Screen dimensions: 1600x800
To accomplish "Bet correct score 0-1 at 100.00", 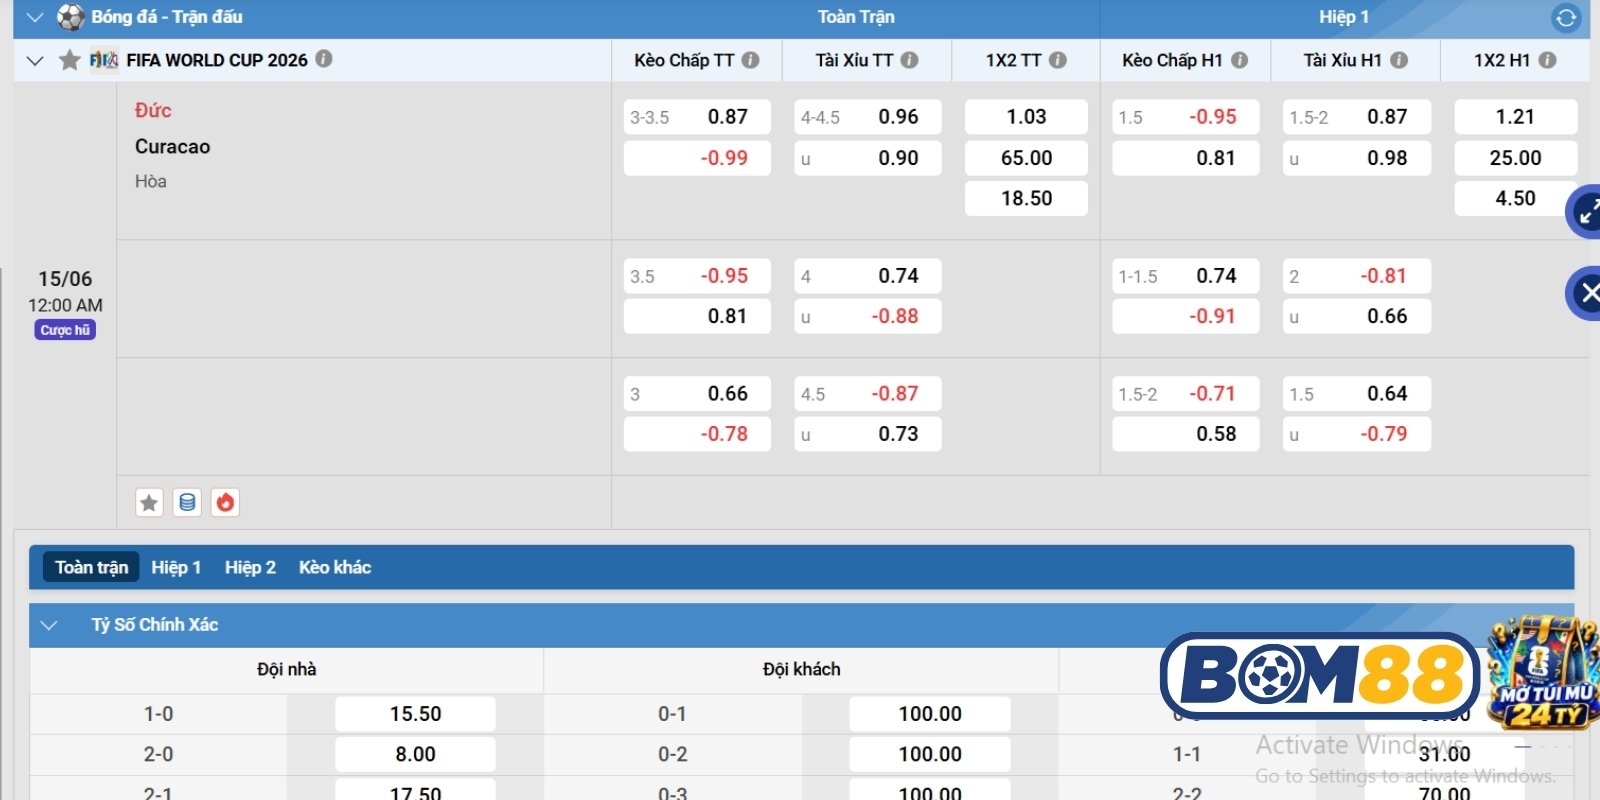I will 930,714.
